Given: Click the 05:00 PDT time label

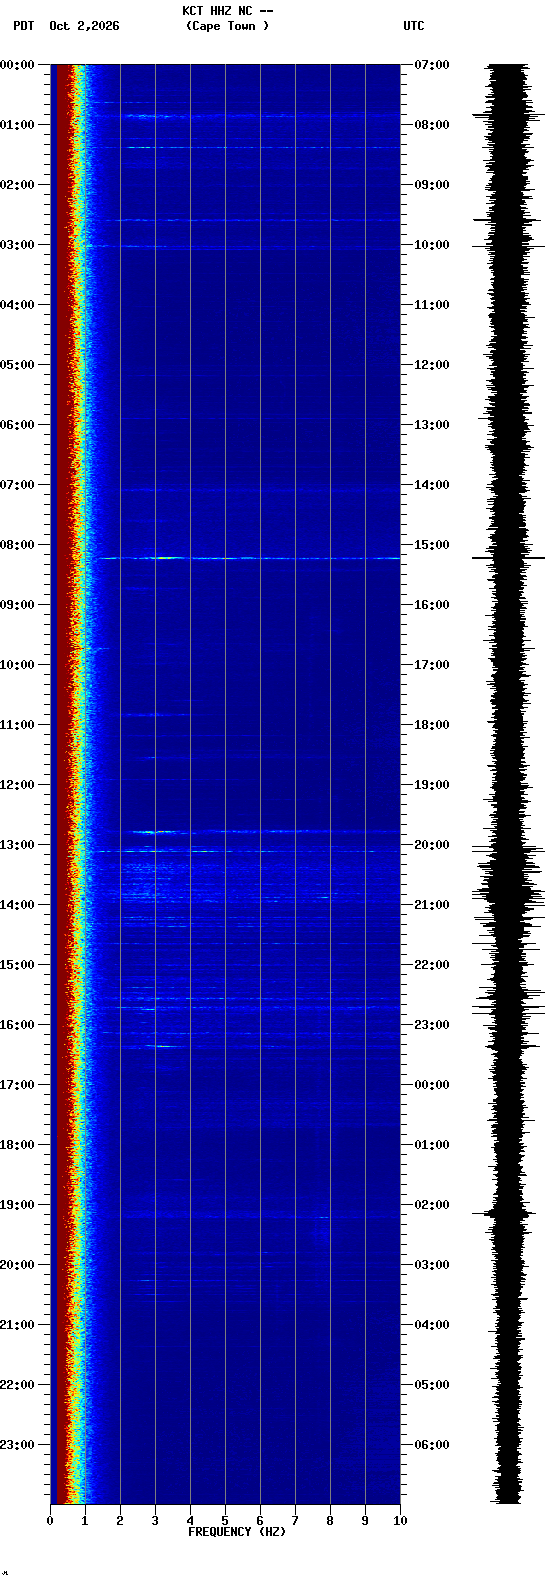Looking at the screenshot, I should [x=18, y=365].
